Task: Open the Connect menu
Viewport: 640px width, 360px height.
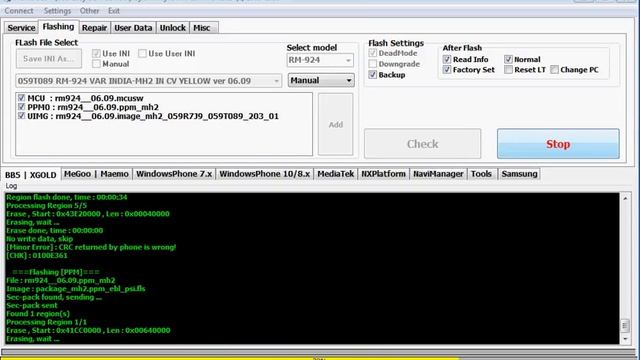Action: pos(19,11)
